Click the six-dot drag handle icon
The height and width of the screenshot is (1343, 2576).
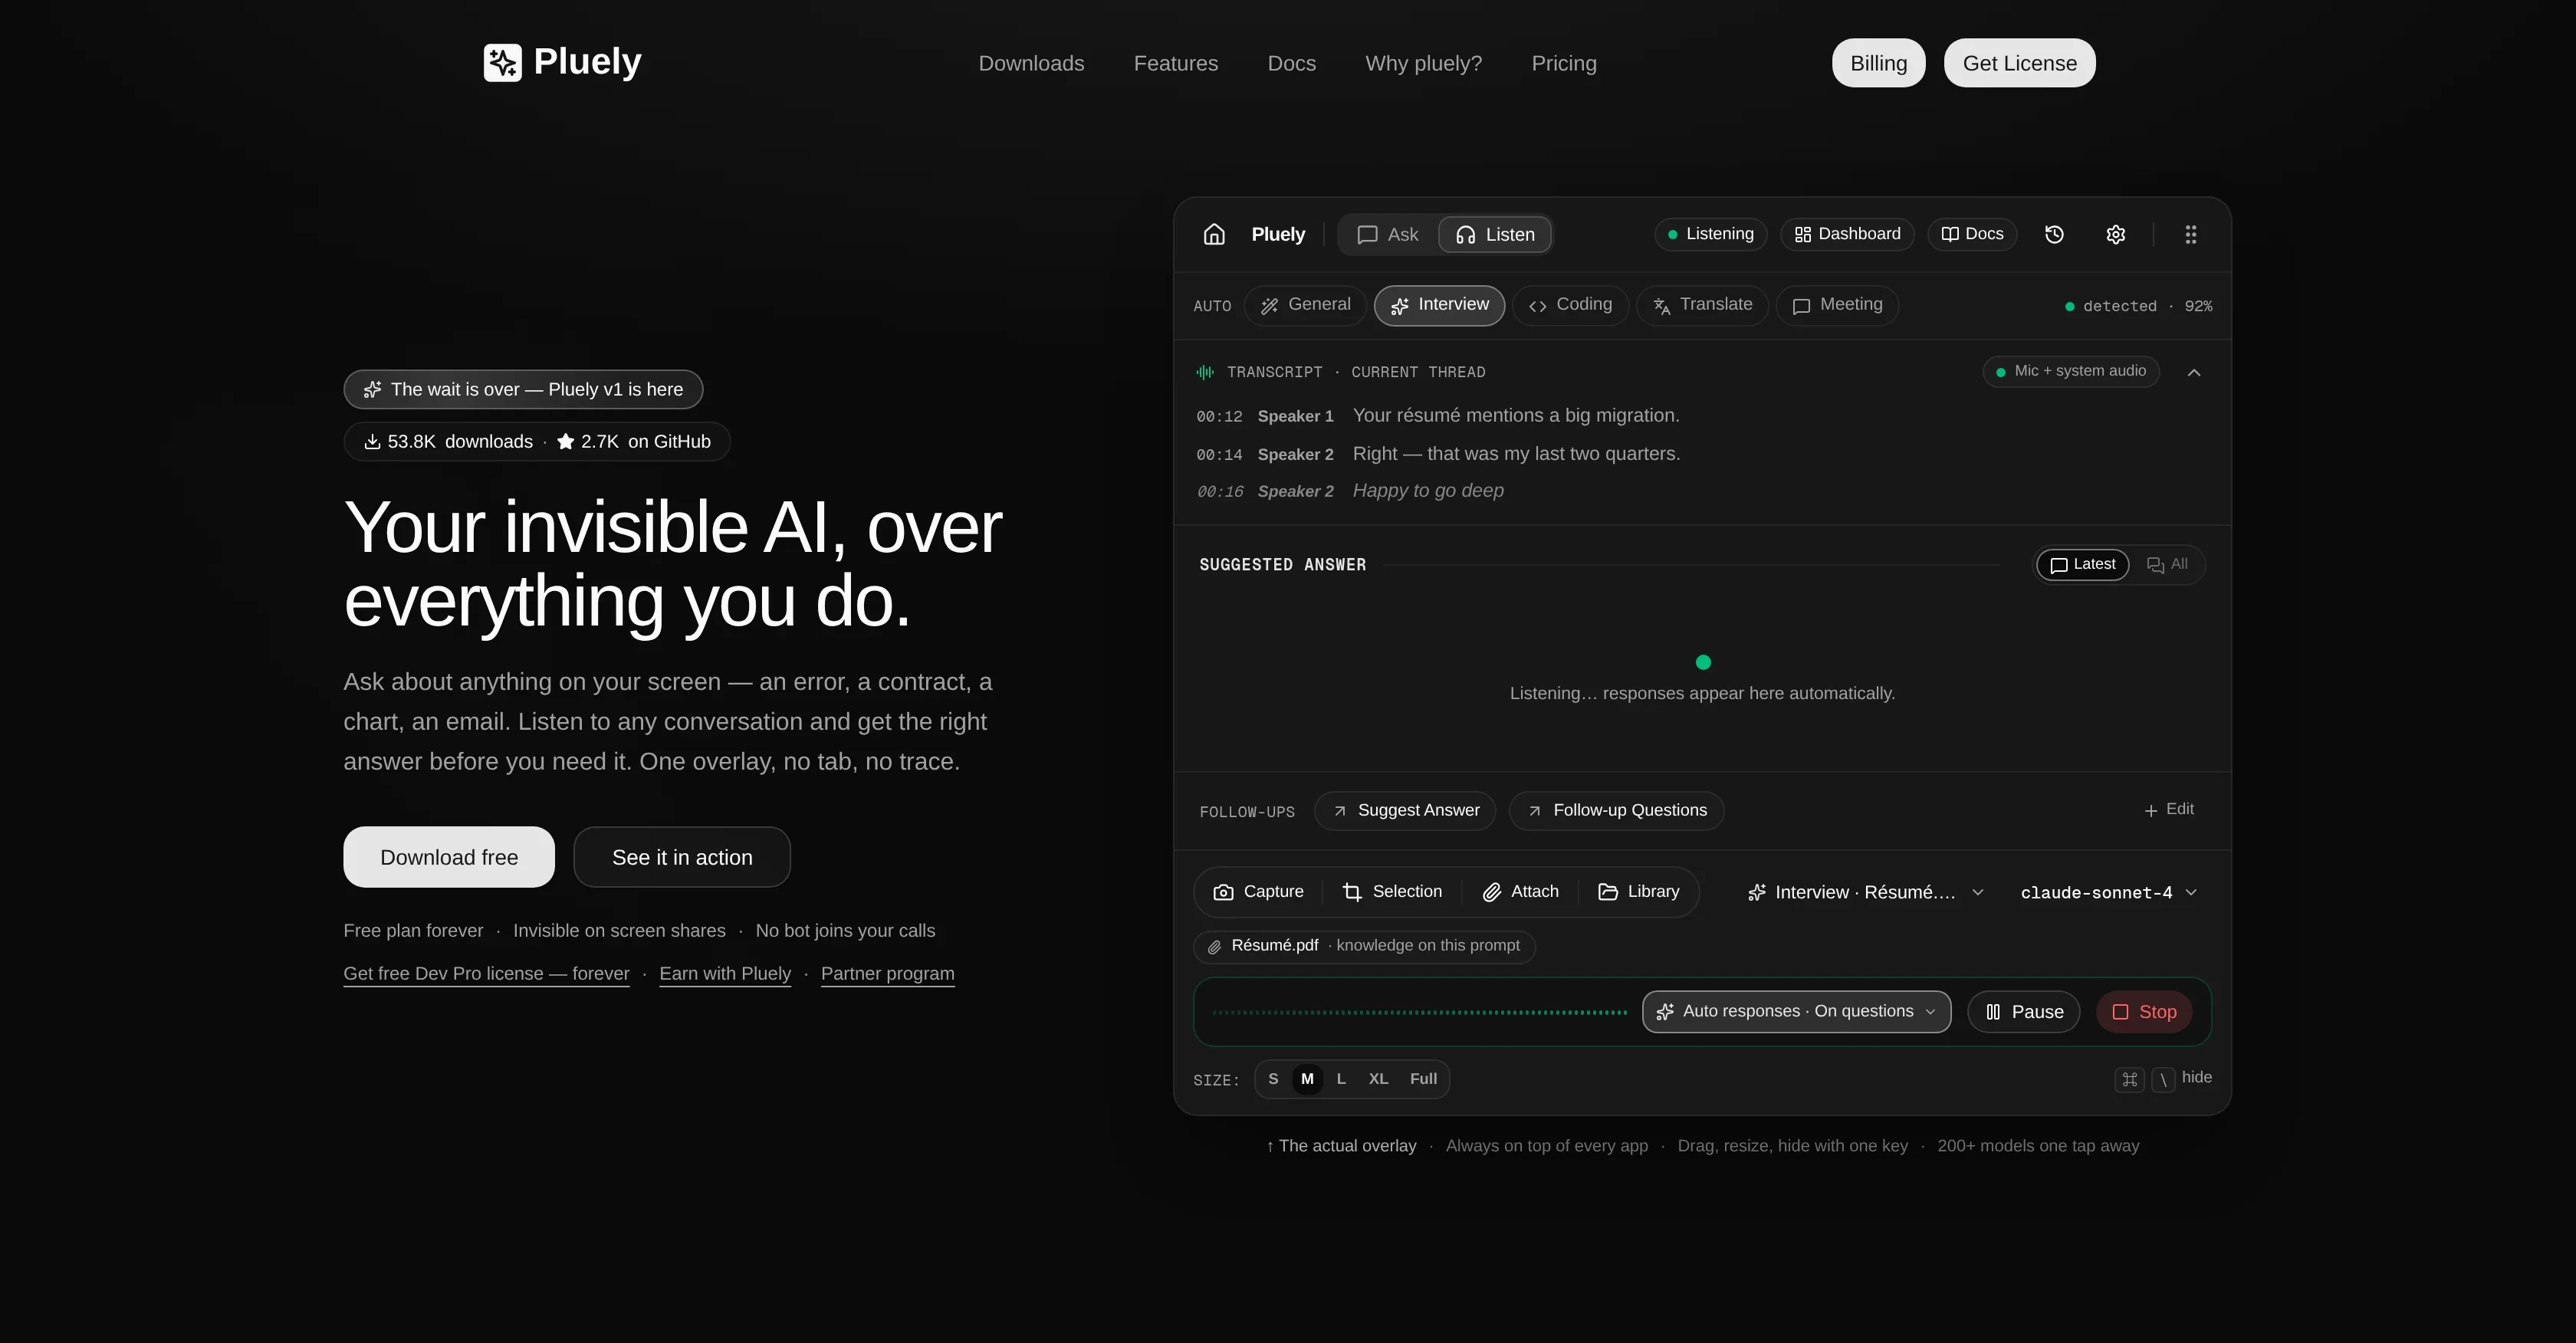click(x=2191, y=234)
